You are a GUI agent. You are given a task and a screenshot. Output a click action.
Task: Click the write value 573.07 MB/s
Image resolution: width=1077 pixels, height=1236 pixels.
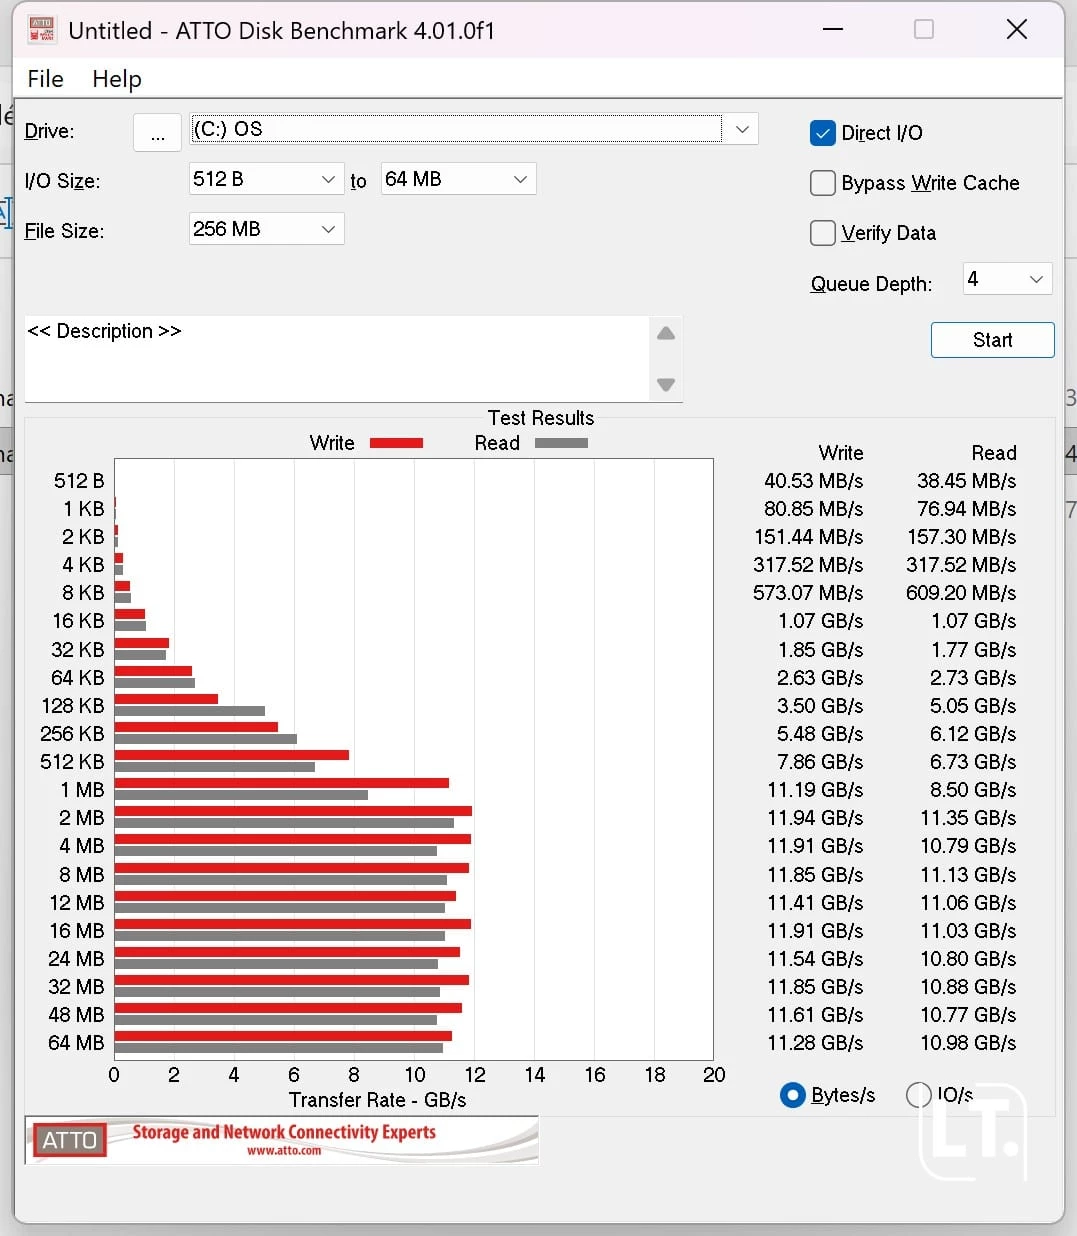pos(808,593)
